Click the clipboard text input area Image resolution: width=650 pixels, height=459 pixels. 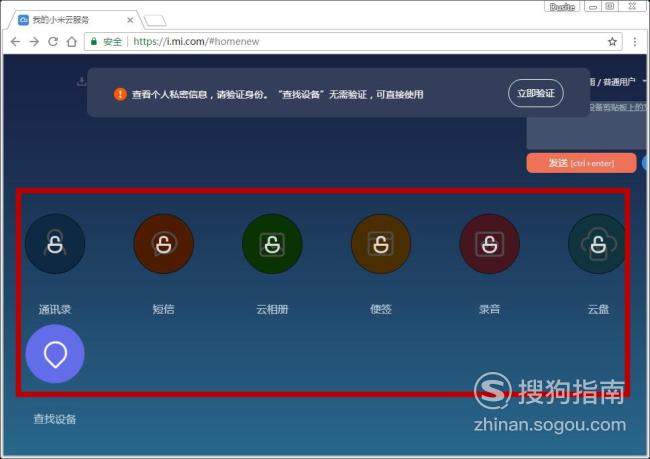(588, 126)
